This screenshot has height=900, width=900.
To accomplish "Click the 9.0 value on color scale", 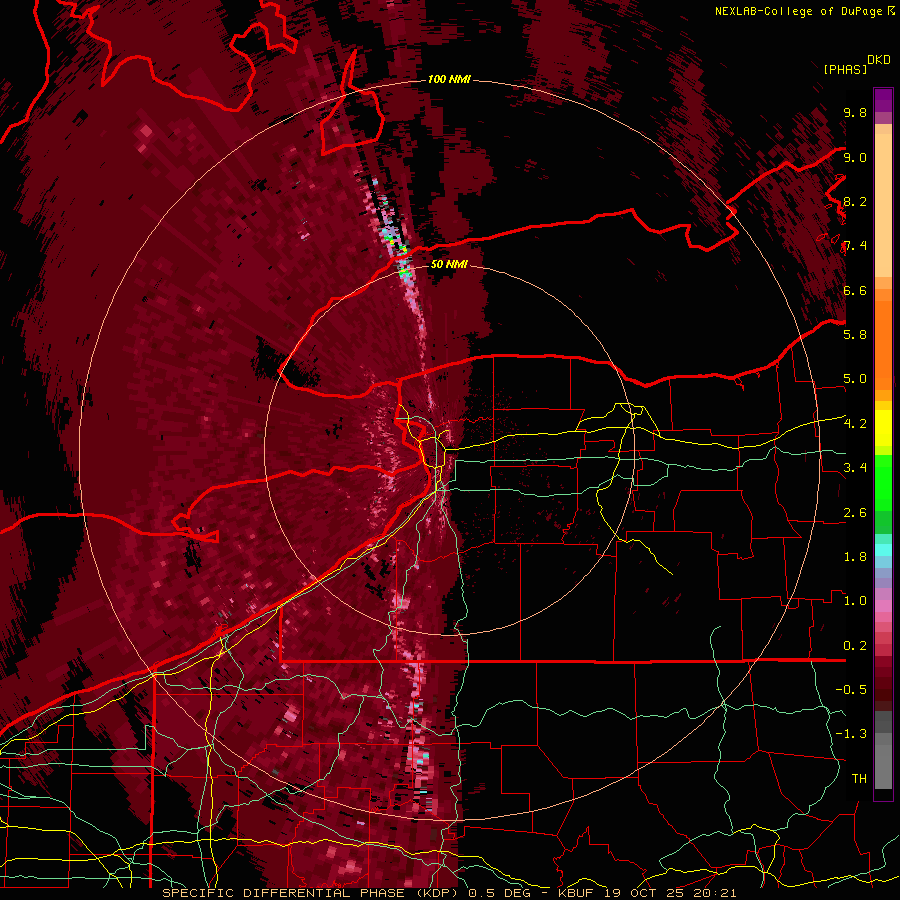I will (x=855, y=157).
